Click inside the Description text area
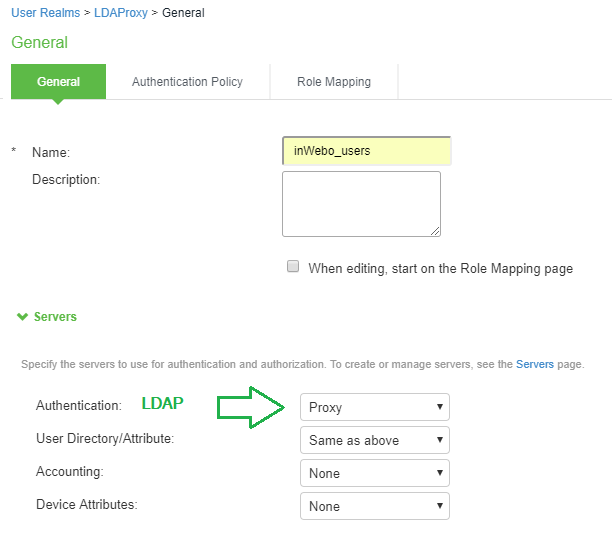This screenshot has height=538, width=612. pyautogui.click(x=361, y=203)
